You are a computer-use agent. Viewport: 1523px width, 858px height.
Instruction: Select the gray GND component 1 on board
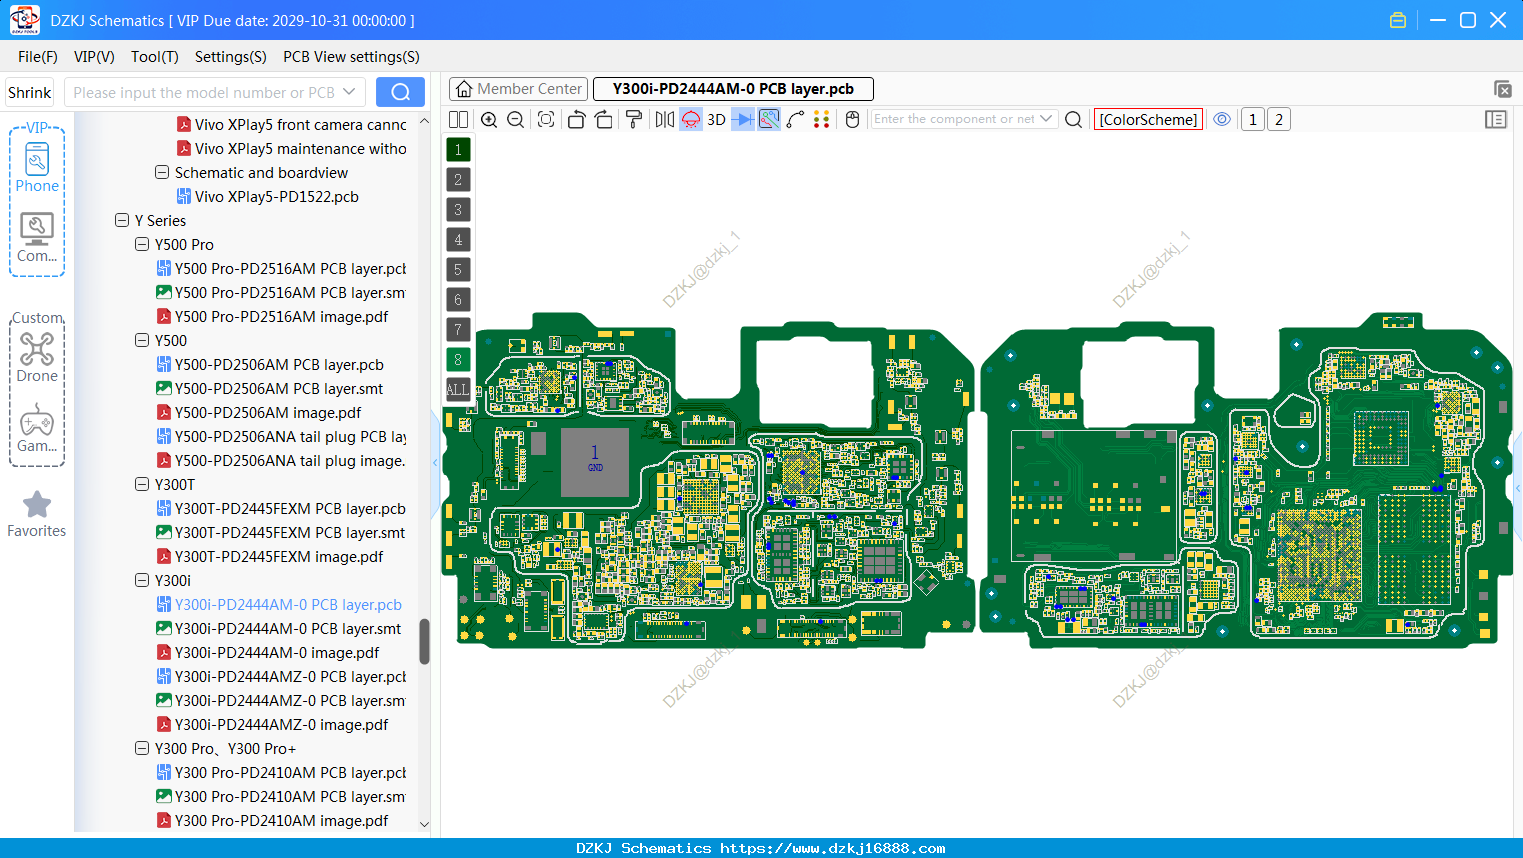tap(595, 462)
